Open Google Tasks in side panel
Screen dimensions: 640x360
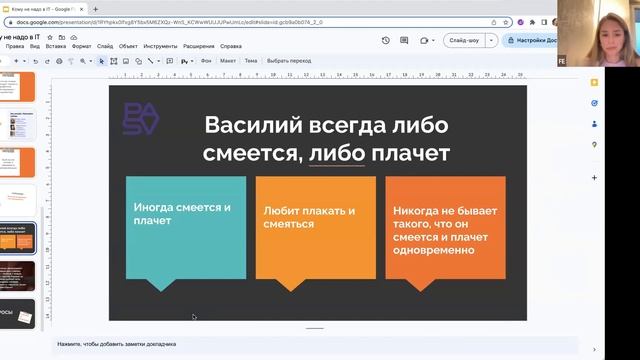point(594,103)
